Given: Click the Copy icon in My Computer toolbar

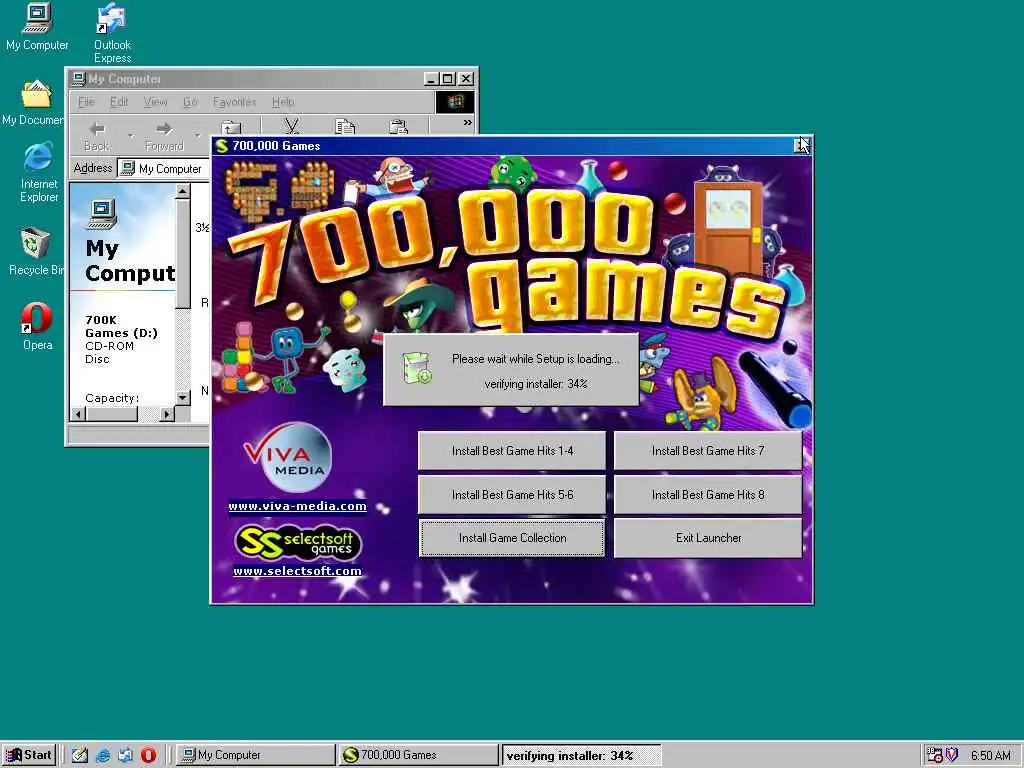Looking at the screenshot, I should coord(345,127).
